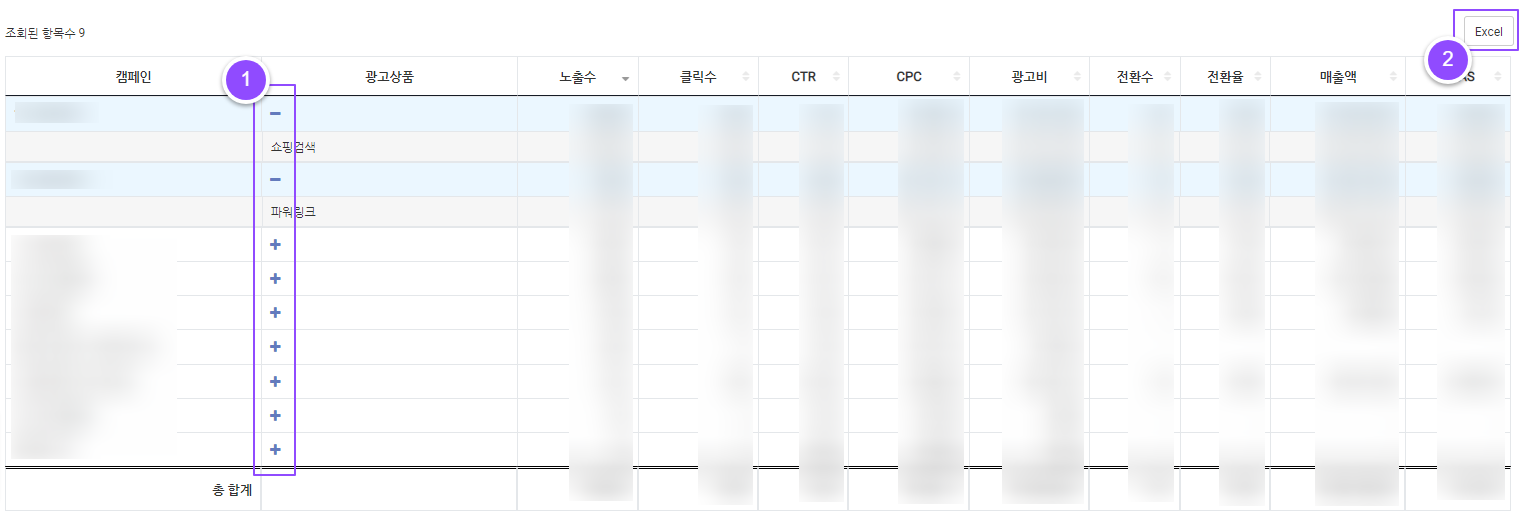Sort table by 매출액 column
The height and width of the screenshot is (520, 1520).
(1337, 77)
